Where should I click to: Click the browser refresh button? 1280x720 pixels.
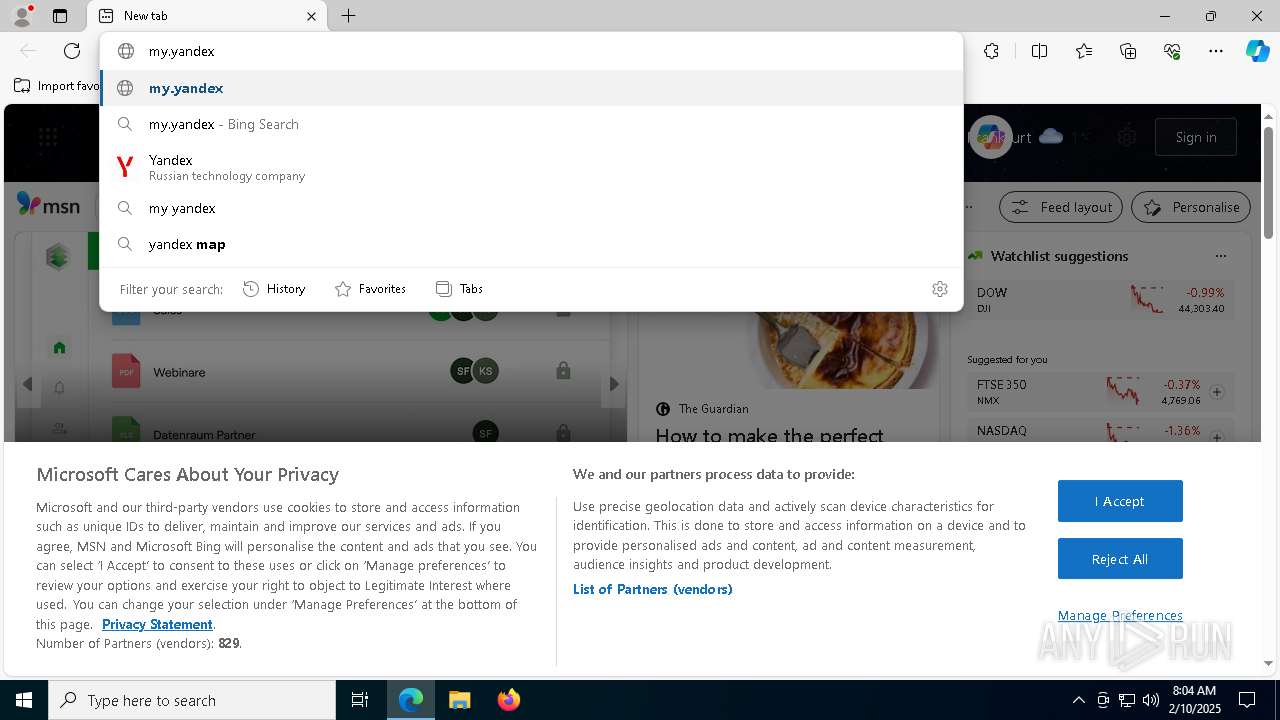pyautogui.click(x=72, y=51)
